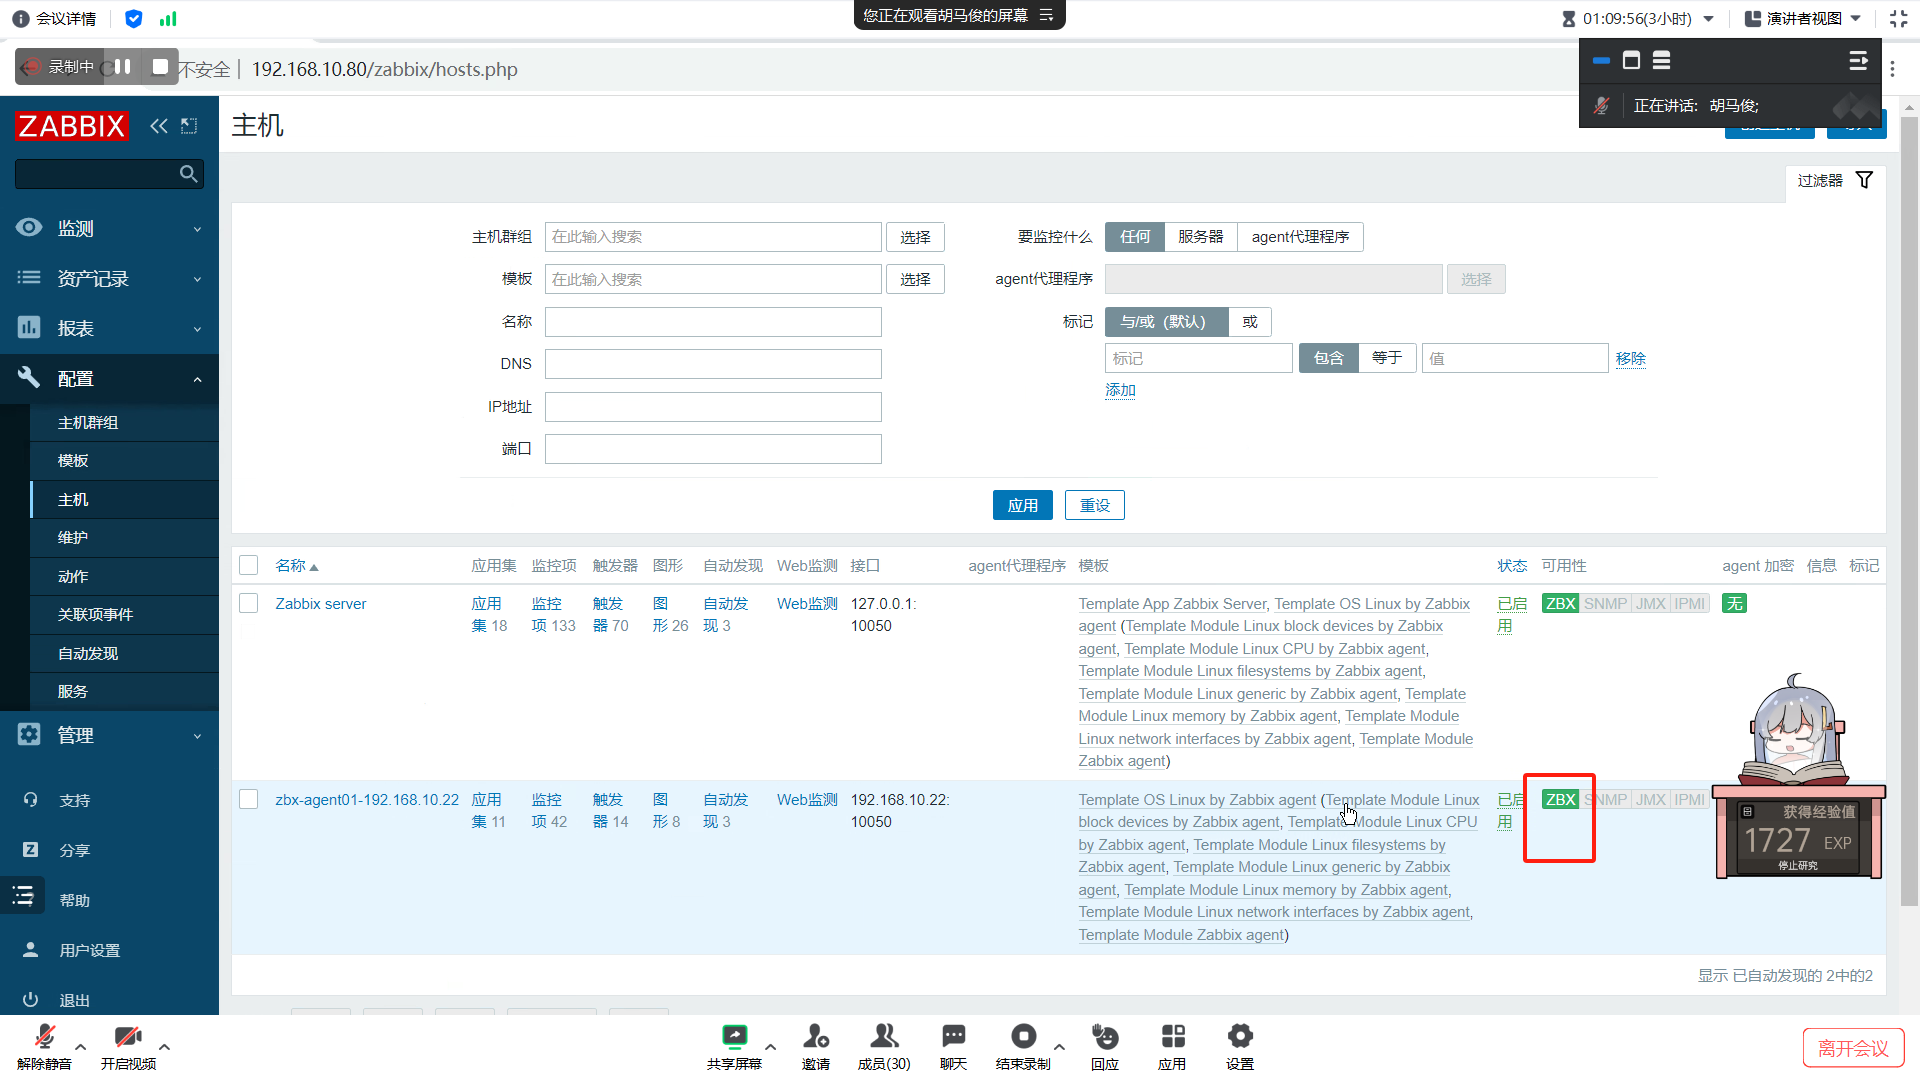Click the 结束录制 end recording icon
Viewport: 1920px width, 1080px height.
click(1023, 1036)
